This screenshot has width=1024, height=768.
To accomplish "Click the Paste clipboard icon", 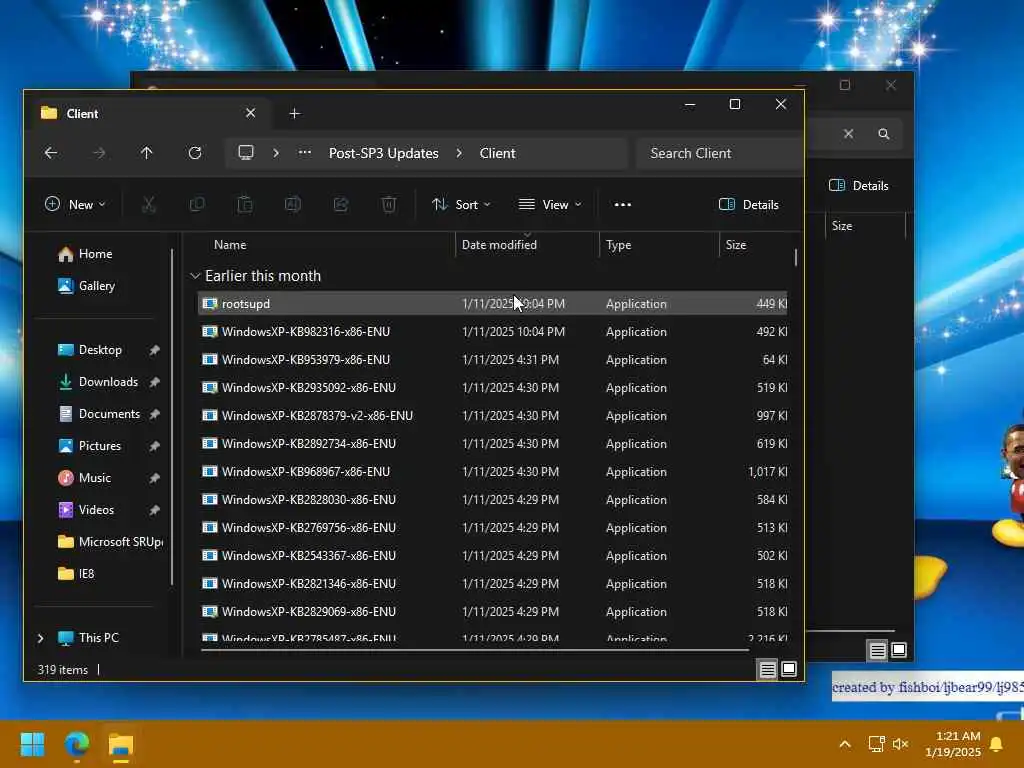I will point(245,204).
